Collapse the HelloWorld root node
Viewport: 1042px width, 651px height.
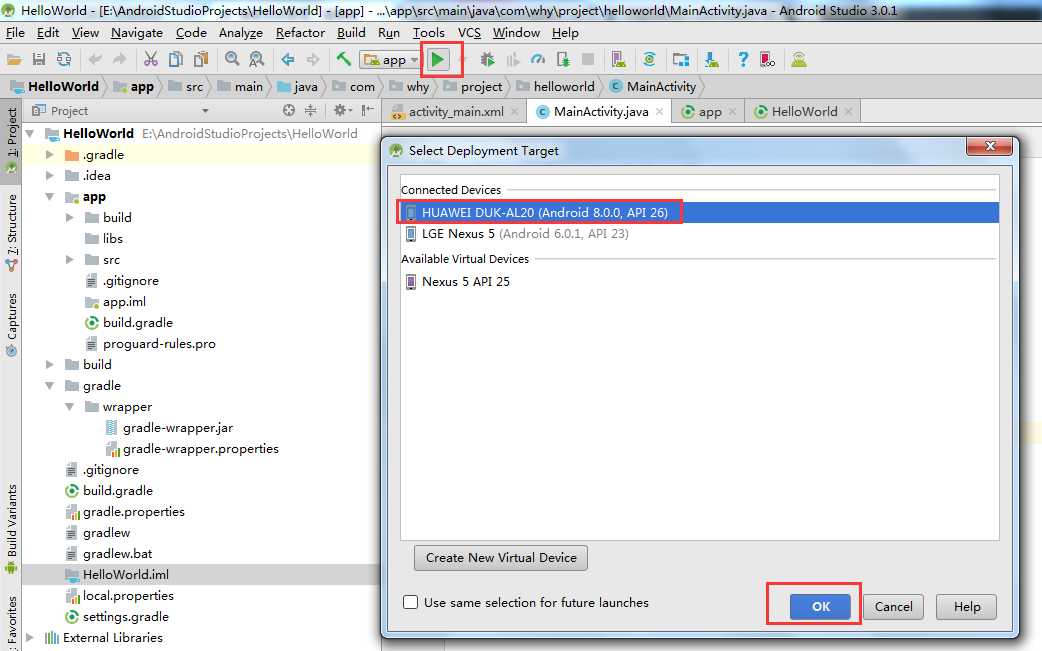(x=30, y=134)
